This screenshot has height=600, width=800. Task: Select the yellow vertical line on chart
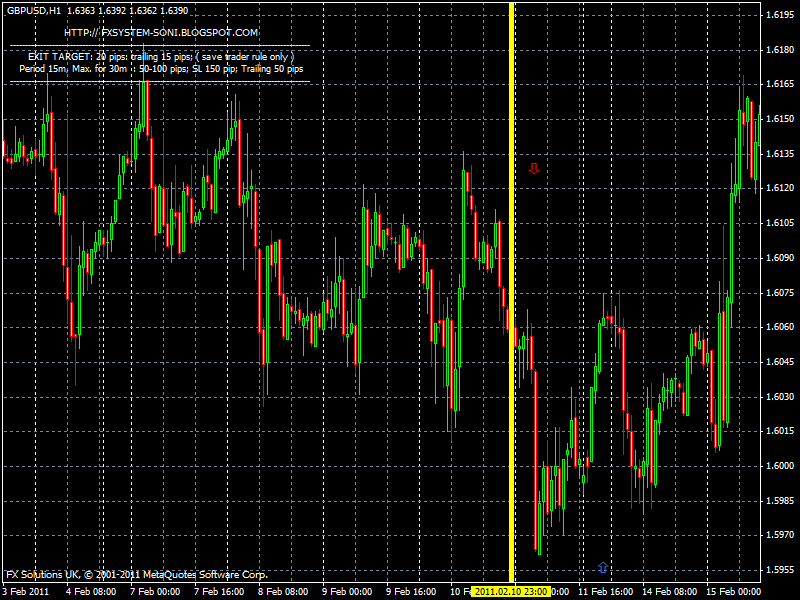[512, 300]
